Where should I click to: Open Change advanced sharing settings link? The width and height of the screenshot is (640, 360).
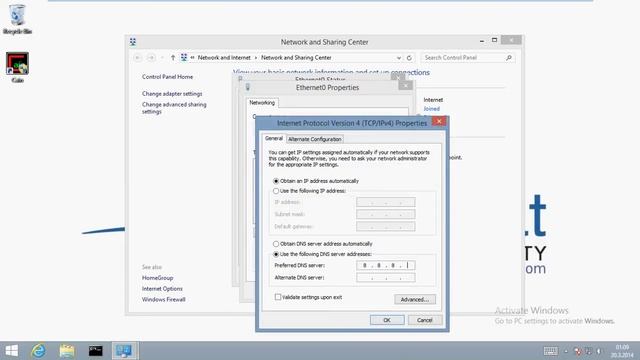click(x=174, y=108)
